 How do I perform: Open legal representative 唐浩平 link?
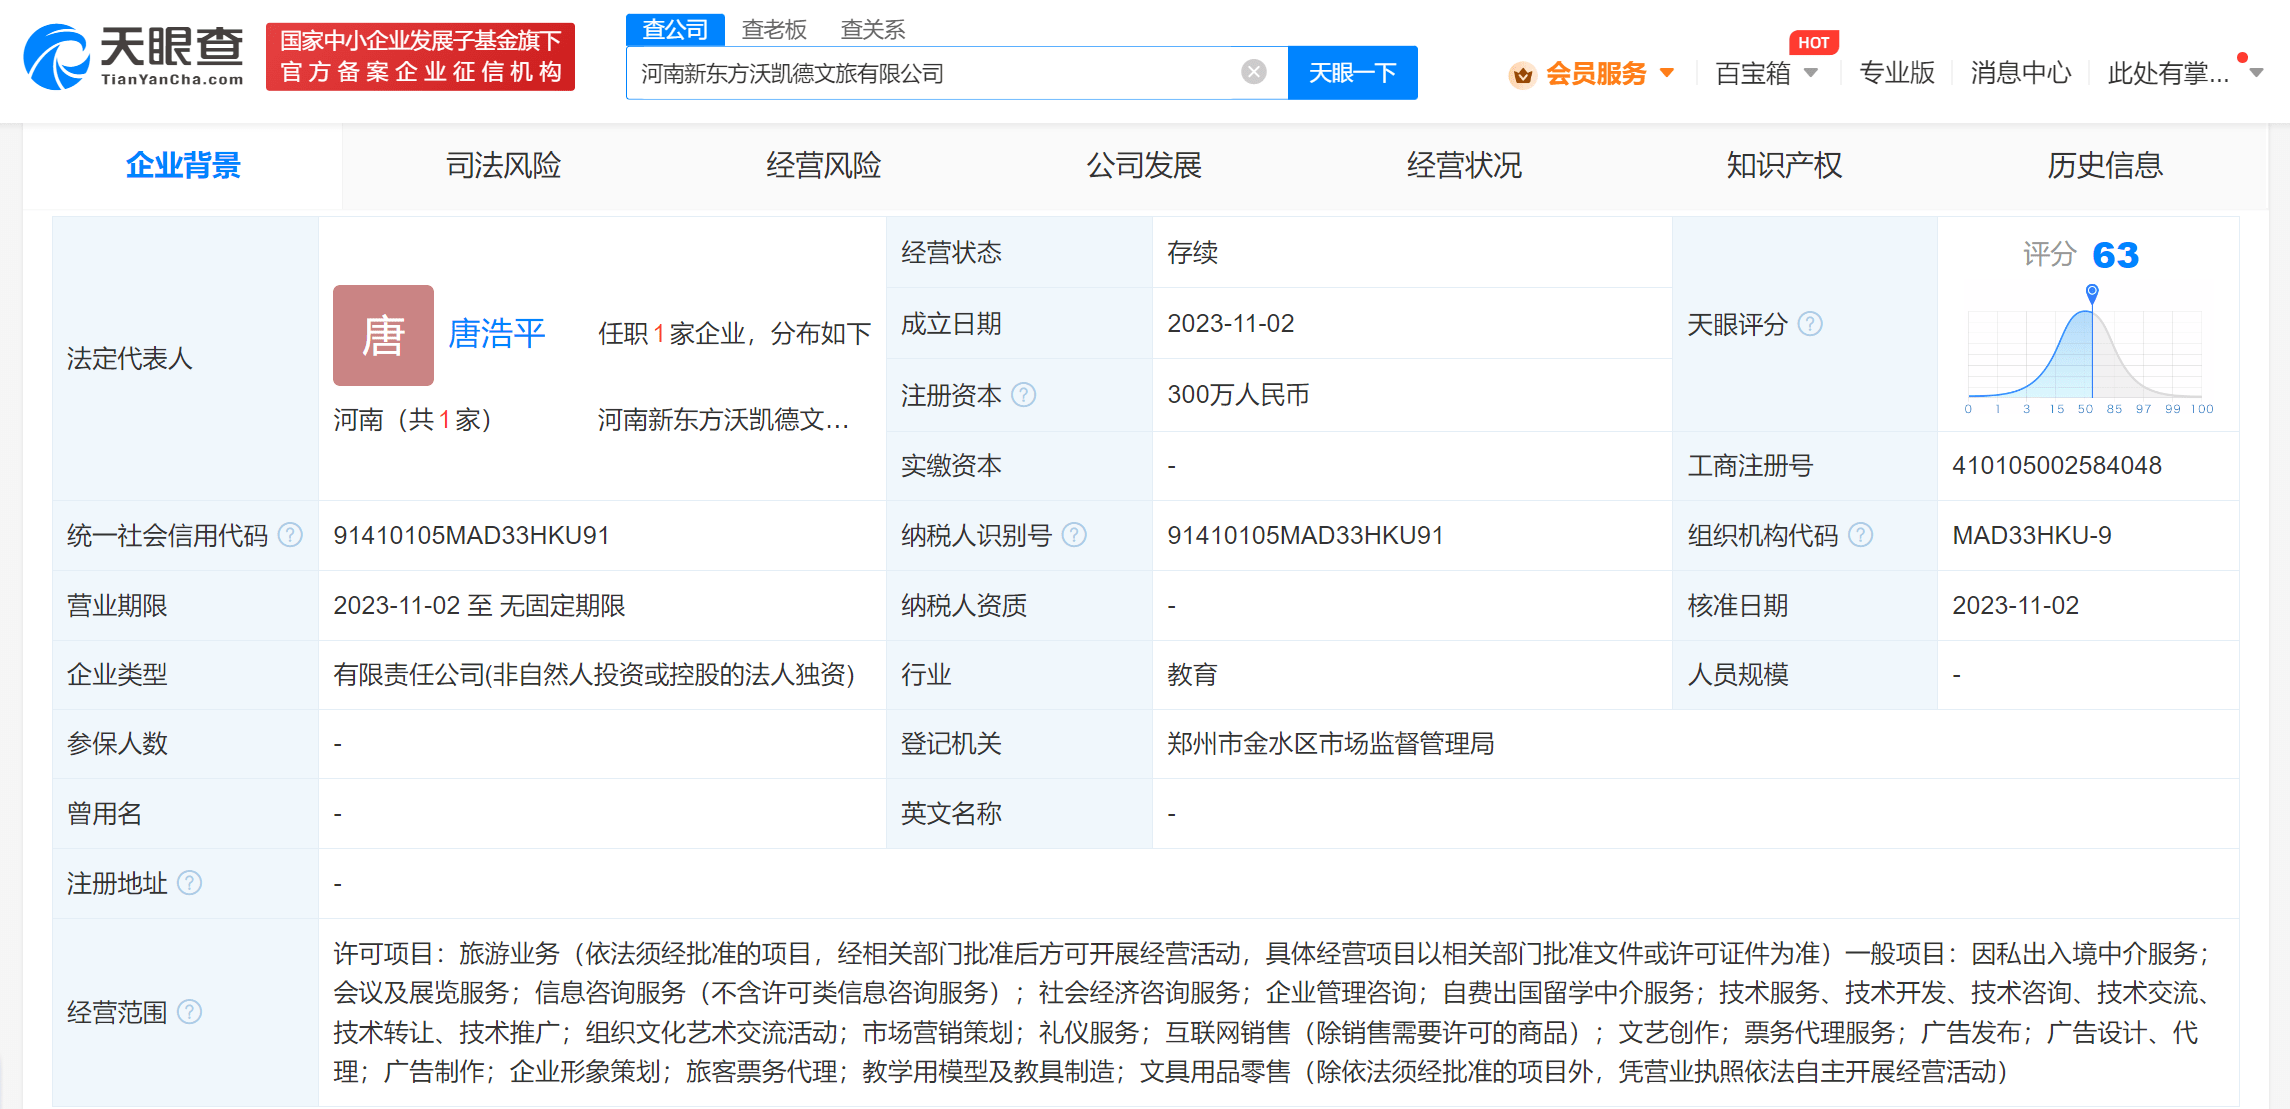(496, 333)
